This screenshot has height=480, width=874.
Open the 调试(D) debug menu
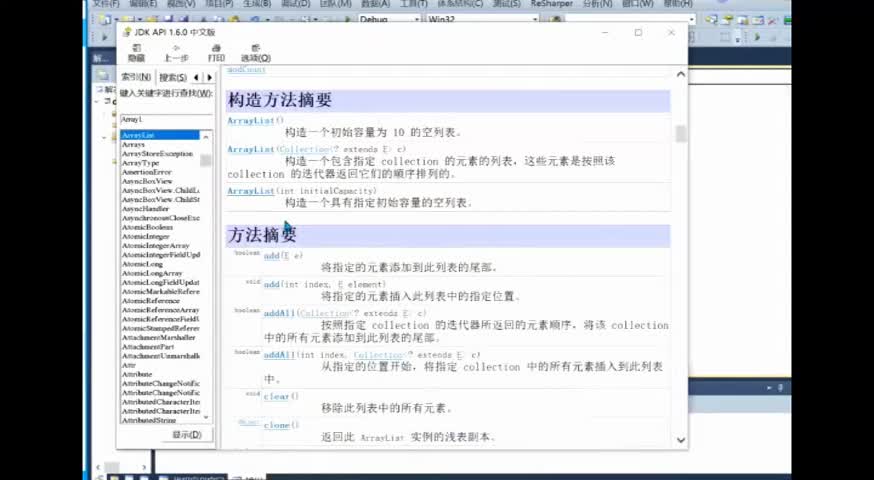(x=296, y=4)
